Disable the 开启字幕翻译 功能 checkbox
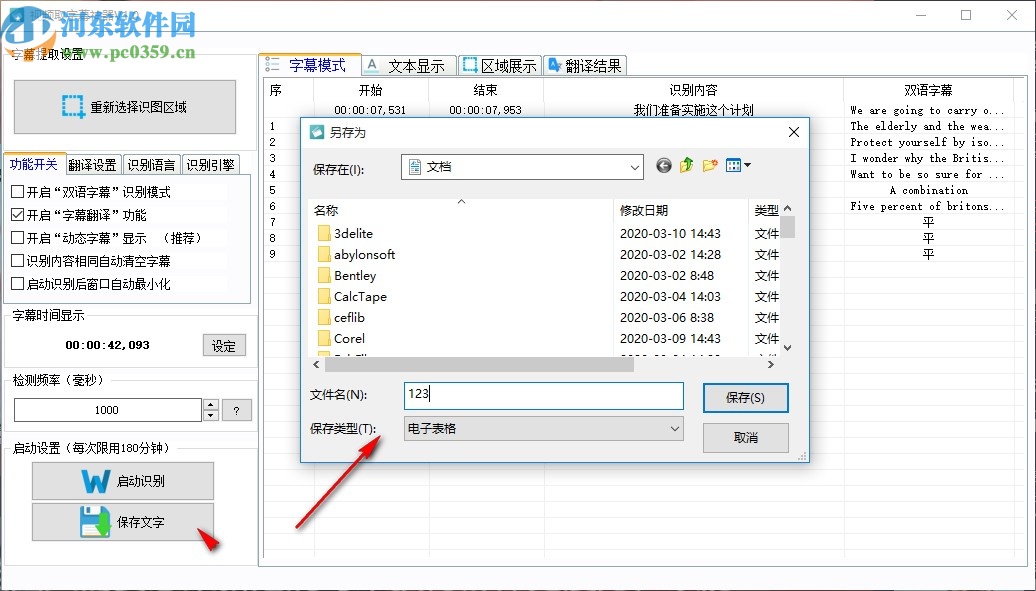Screen dimensions: 1036x591 [x=17, y=214]
